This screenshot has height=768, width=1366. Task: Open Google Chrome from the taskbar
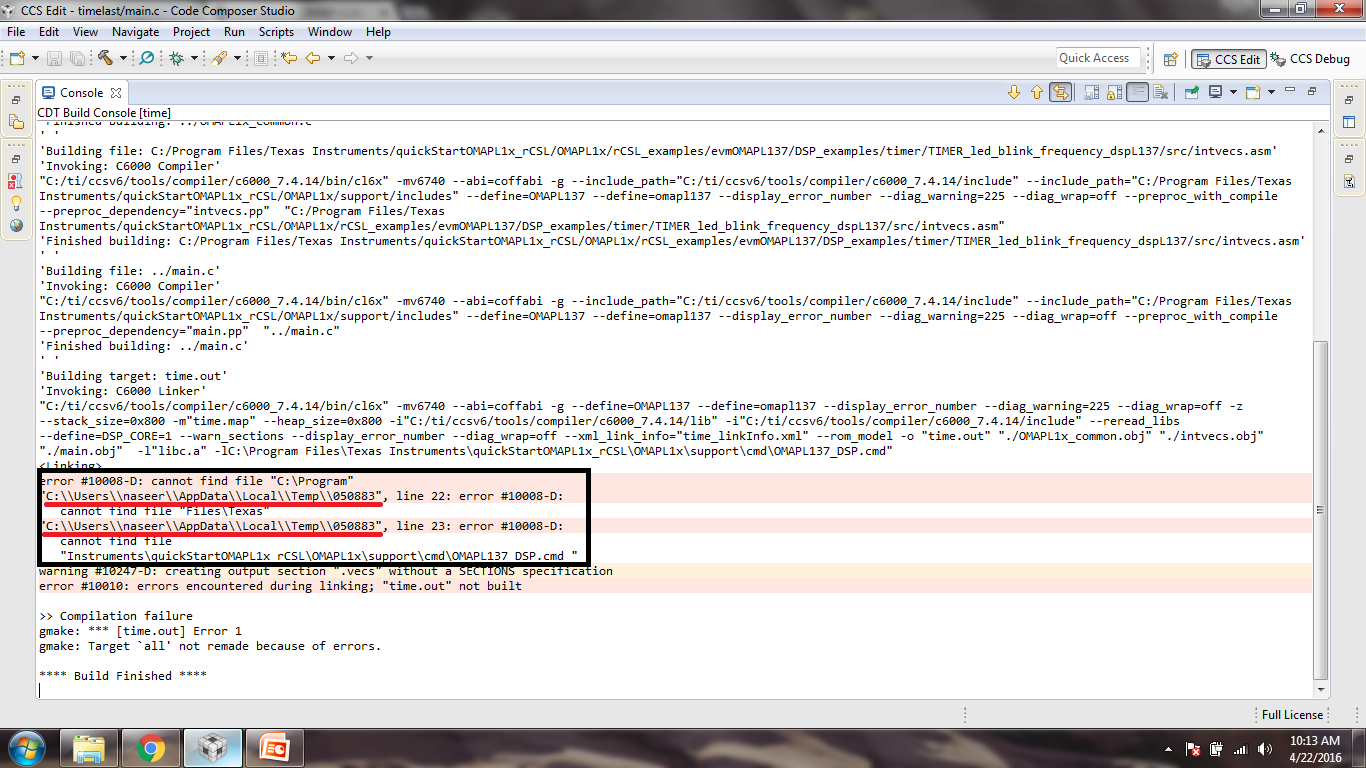click(x=152, y=748)
